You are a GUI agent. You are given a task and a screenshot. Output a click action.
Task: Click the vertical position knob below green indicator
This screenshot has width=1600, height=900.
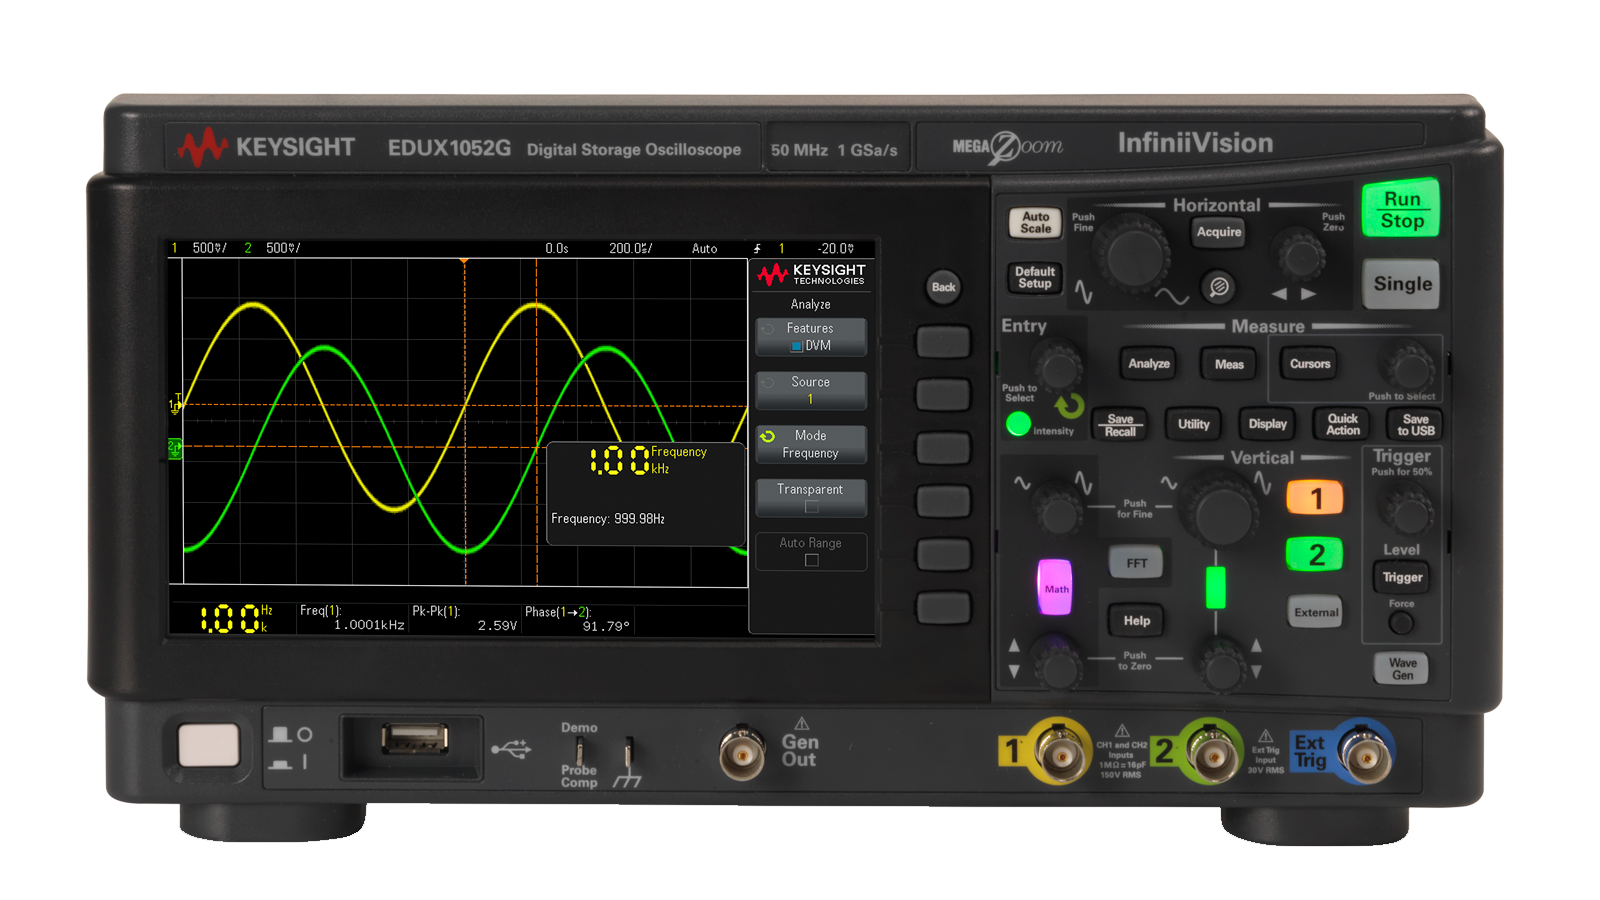tap(1222, 667)
